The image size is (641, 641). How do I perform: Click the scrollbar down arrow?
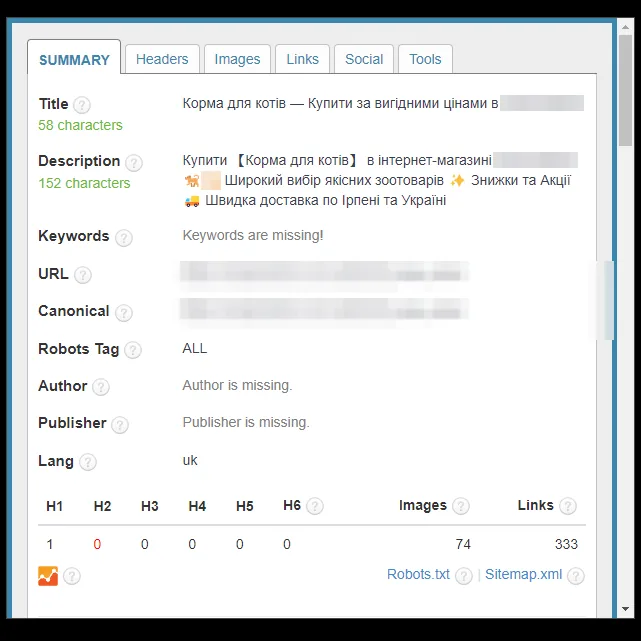click(x=625, y=609)
